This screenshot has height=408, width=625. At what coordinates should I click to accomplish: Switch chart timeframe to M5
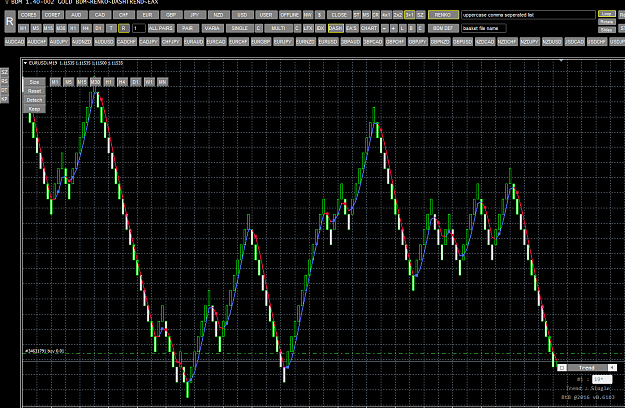[69, 82]
